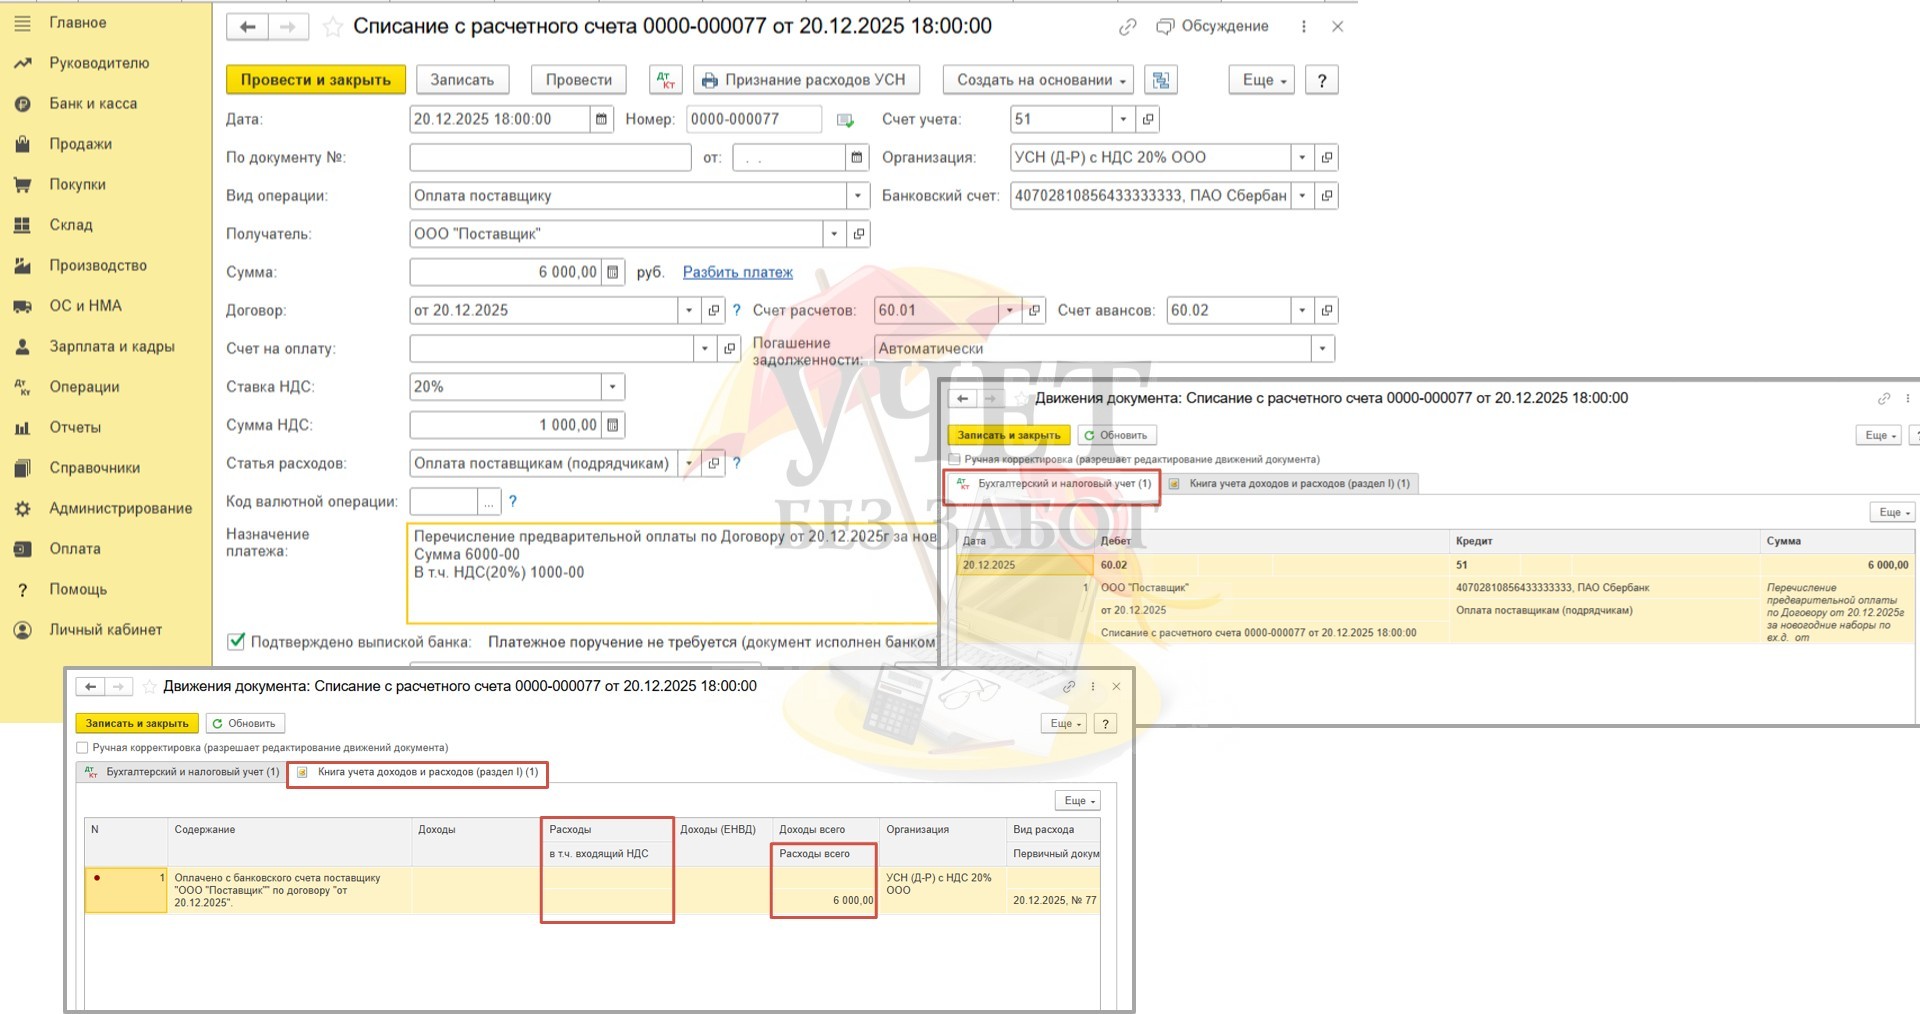Open Обсуждение discussion panel
The height and width of the screenshot is (1014, 1920).
coord(1212,27)
